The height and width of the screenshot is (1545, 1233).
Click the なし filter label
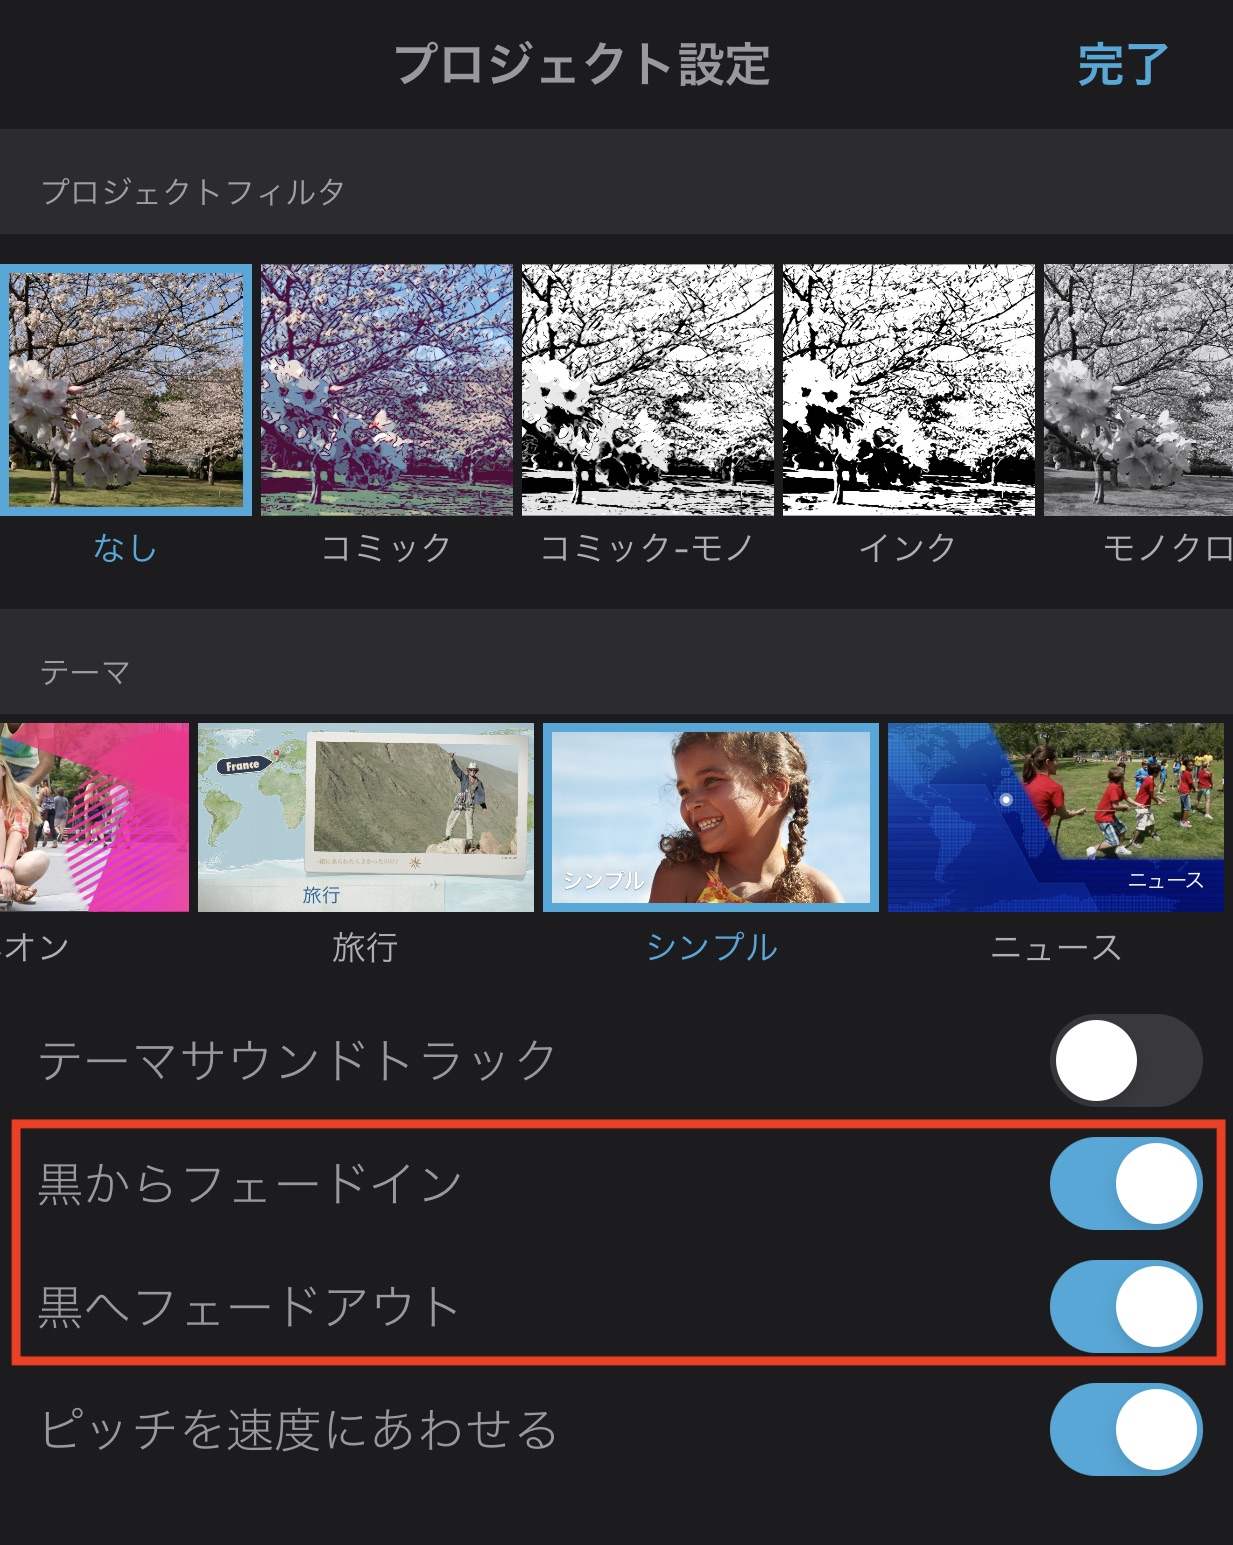pyautogui.click(x=126, y=548)
